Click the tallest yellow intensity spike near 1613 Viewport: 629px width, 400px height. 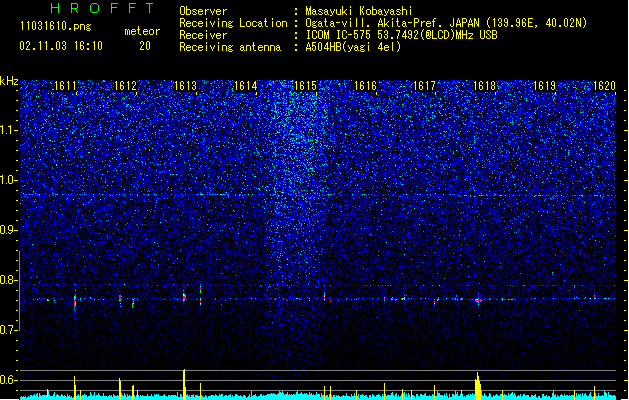tap(184, 384)
